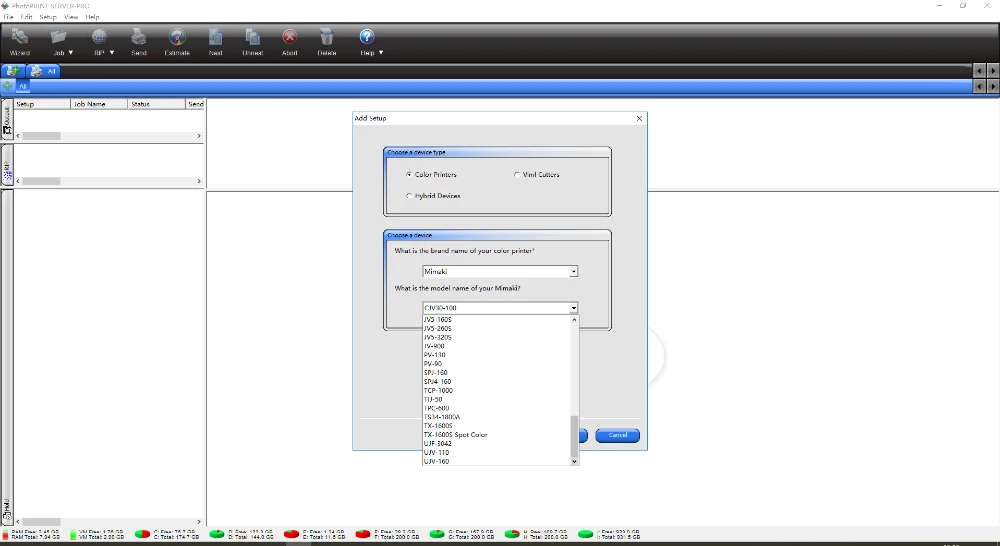Click the C: drive pie chart indicator
Screen dimensions: 1000x546
point(142,534)
